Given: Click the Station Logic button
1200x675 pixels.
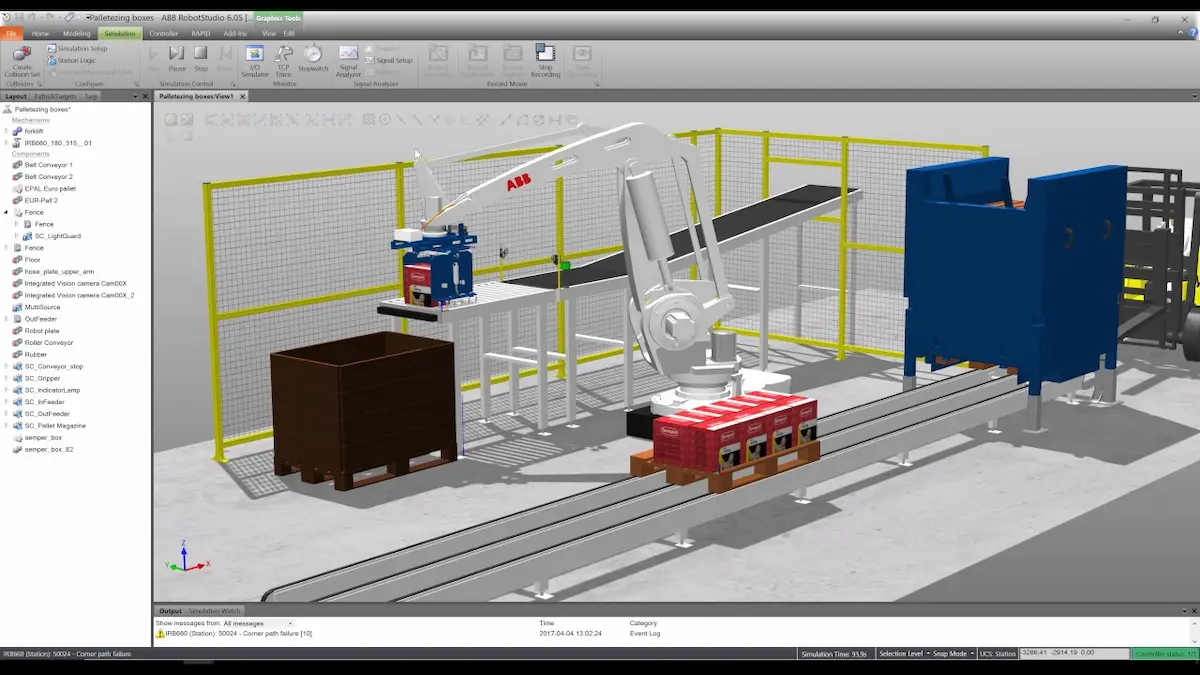Looking at the screenshot, I should pos(75,60).
